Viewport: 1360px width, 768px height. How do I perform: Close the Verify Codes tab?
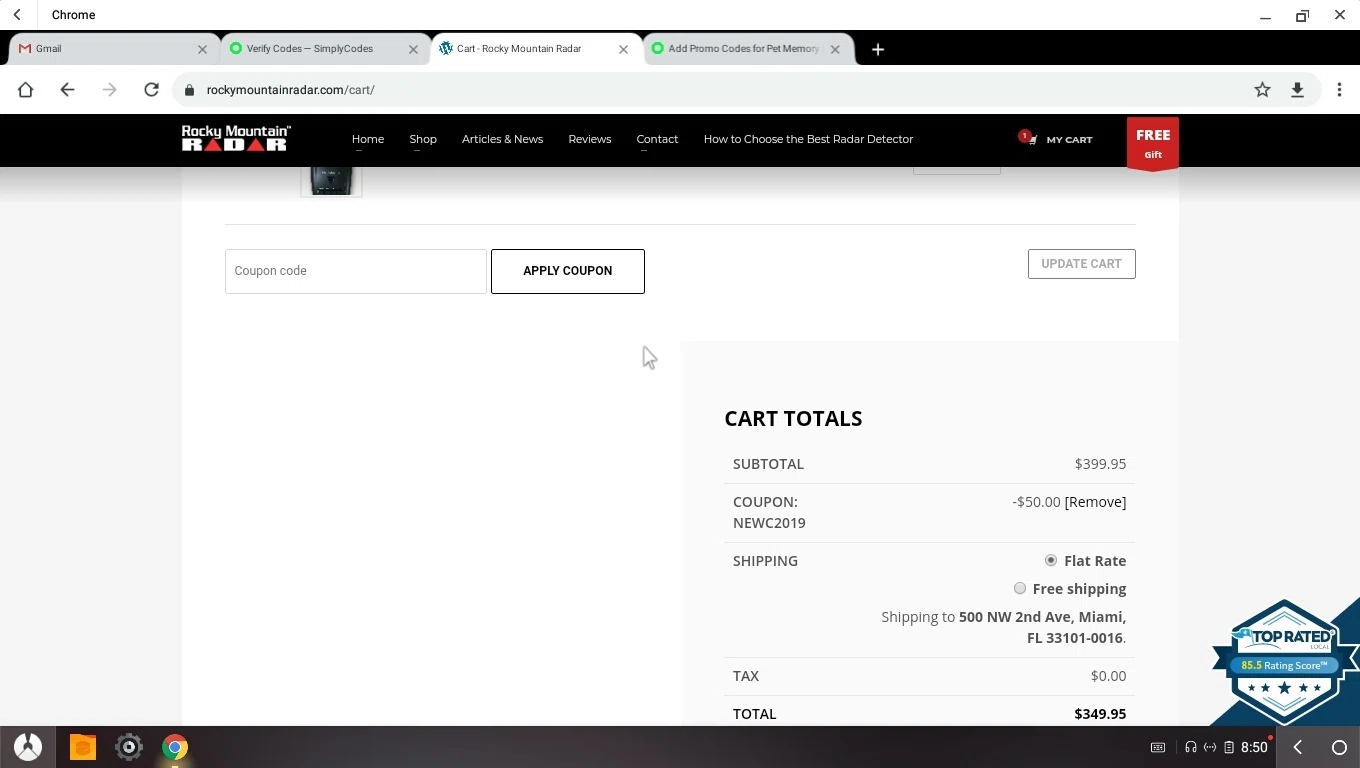pos(413,49)
